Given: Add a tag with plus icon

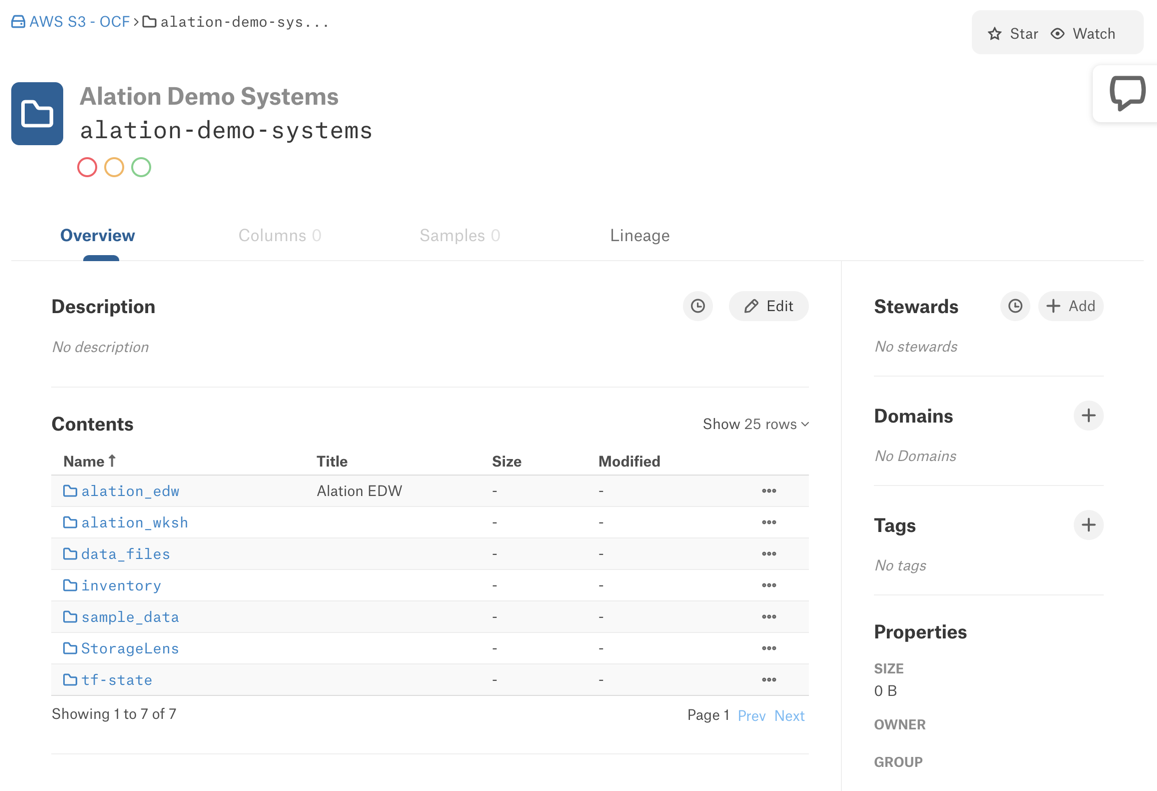Looking at the screenshot, I should (x=1088, y=525).
